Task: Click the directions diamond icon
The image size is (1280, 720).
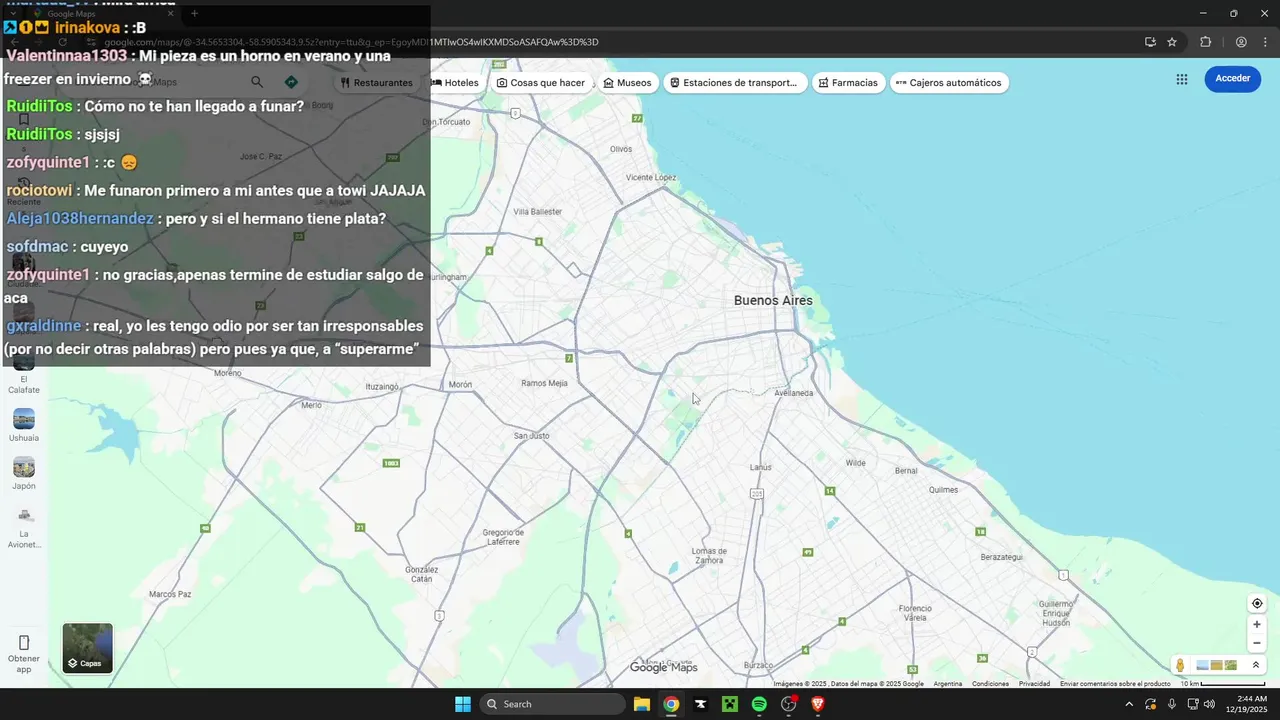Action: (291, 82)
